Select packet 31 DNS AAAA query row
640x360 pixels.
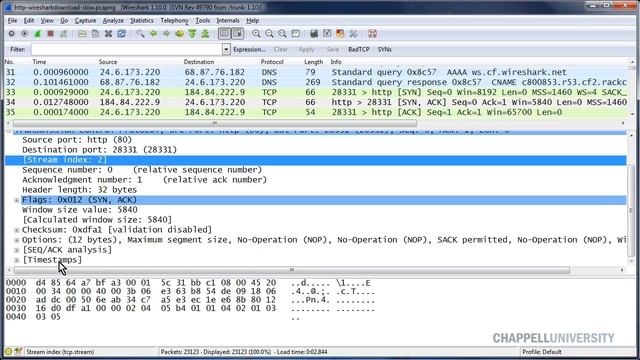point(316,72)
